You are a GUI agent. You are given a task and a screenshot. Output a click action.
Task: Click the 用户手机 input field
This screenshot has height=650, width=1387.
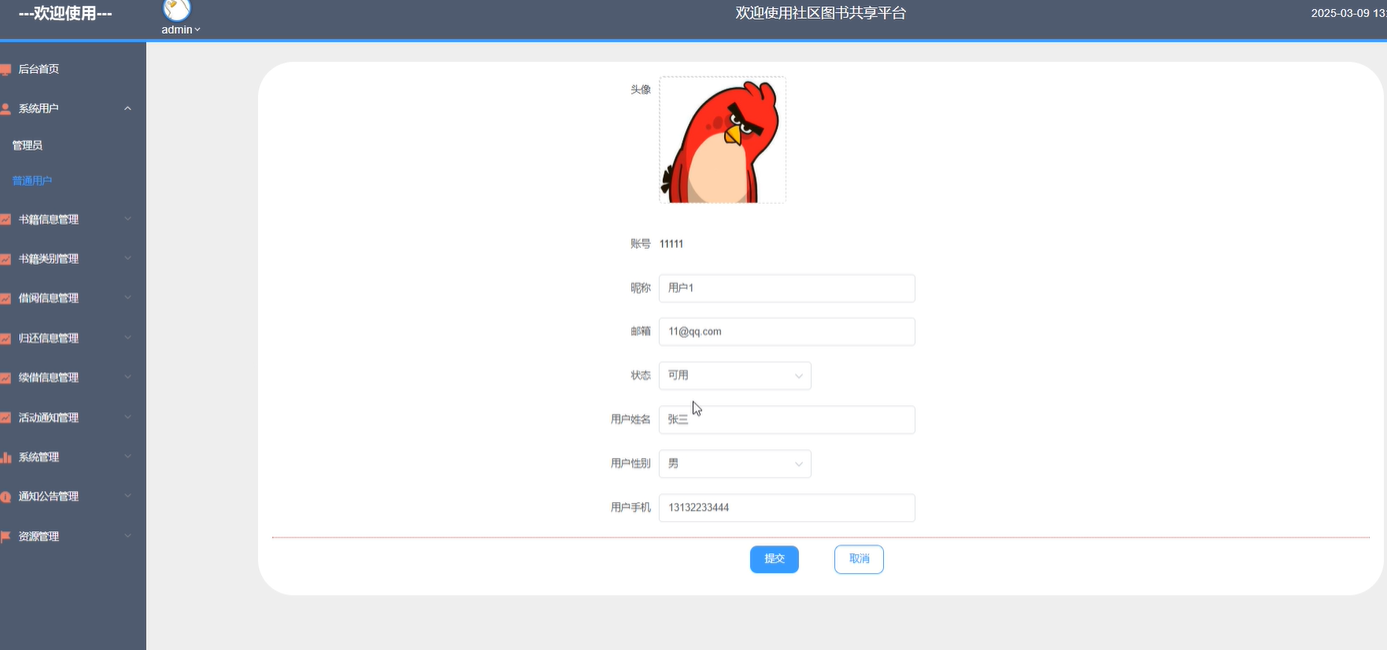(787, 508)
